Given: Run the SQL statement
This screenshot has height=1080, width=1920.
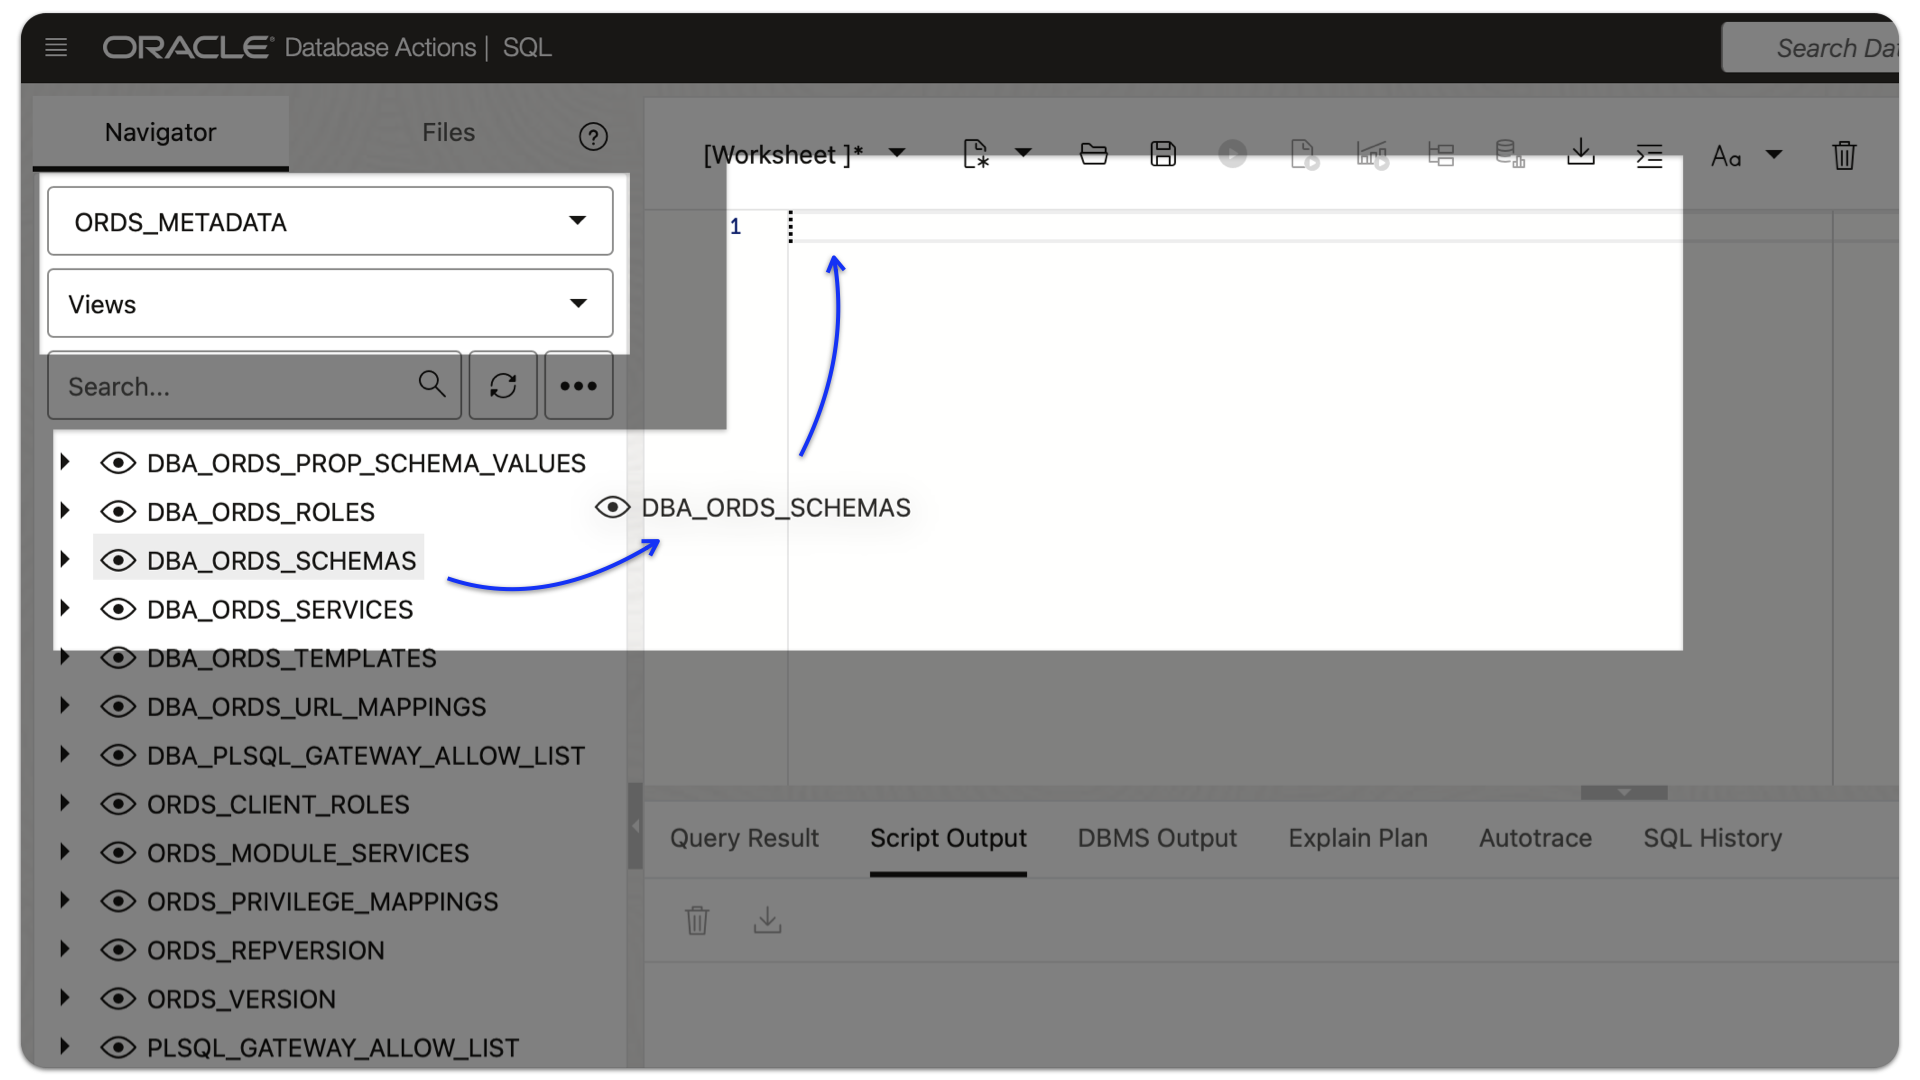Looking at the screenshot, I should [x=1232, y=153].
